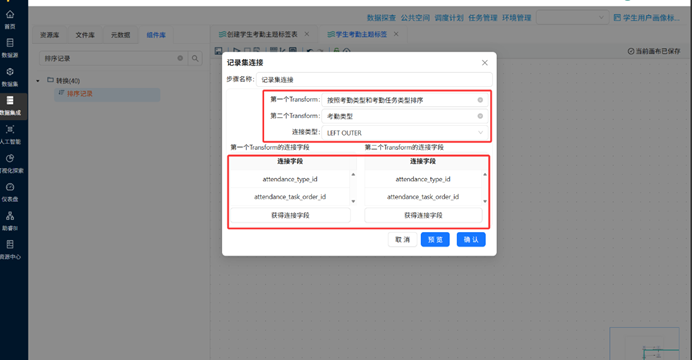This screenshot has height=360, width=692.
Task: Open the 第二个Transform 考勤类型 selection box
Action: click(x=405, y=116)
